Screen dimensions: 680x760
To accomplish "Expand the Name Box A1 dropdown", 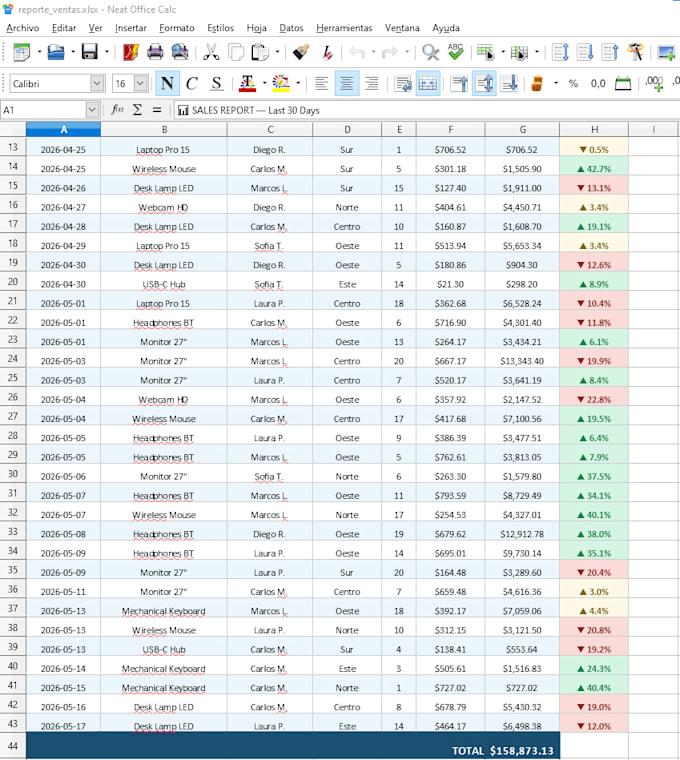I will [92, 110].
